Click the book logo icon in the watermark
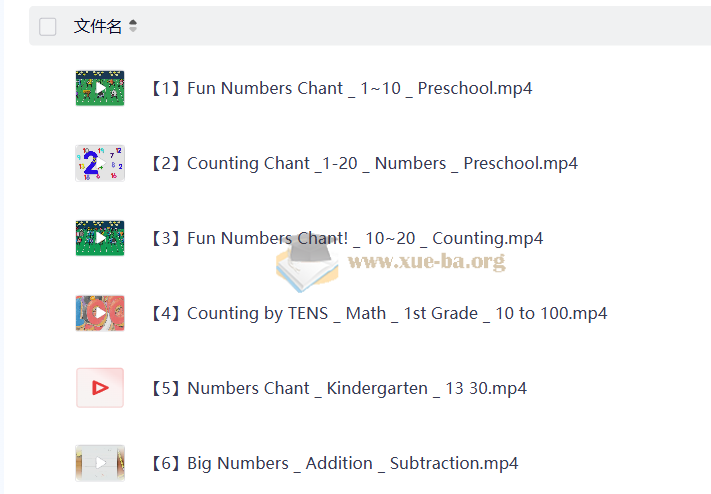The width and height of the screenshot is (711, 494). [x=307, y=262]
